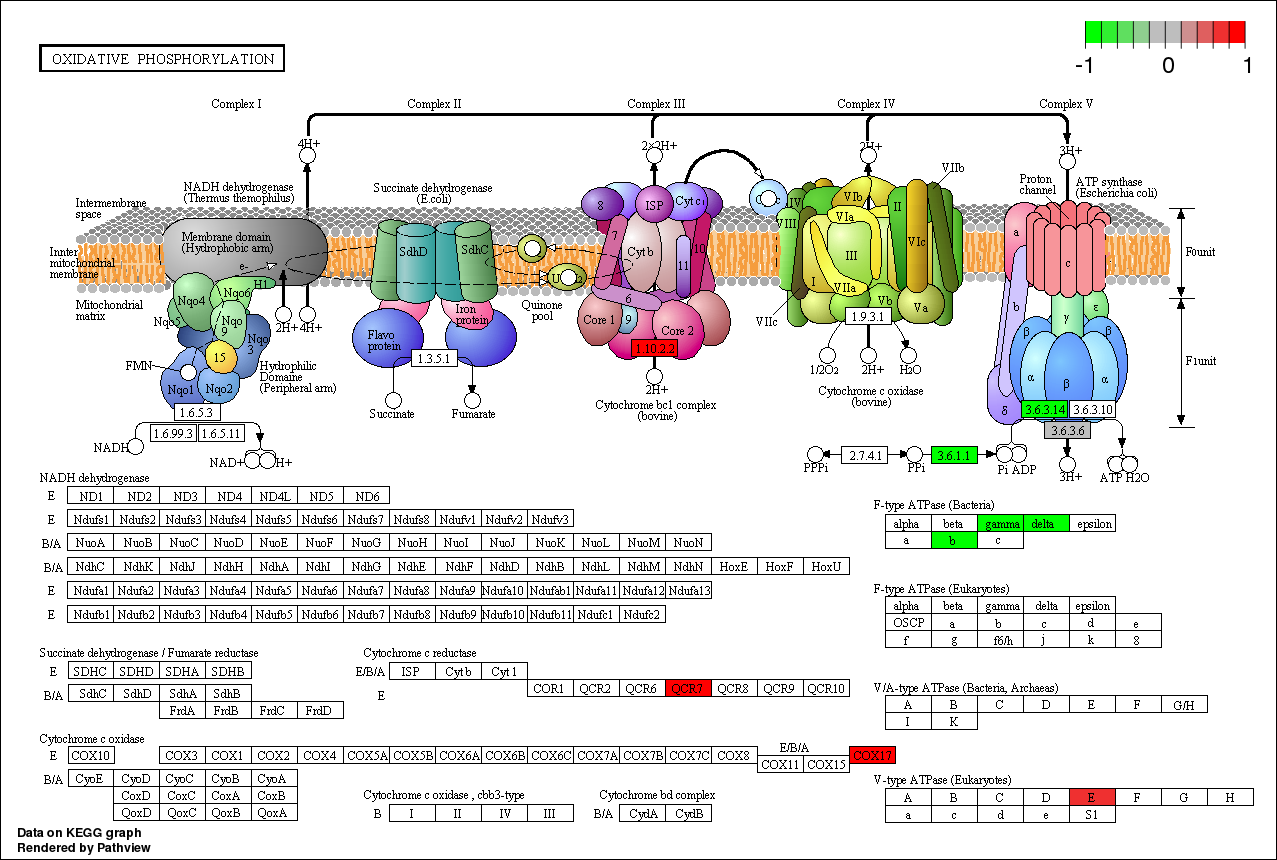Screen dimensions: 1277x860
Task: Select the ND4L gene box
Action: [x=275, y=496]
